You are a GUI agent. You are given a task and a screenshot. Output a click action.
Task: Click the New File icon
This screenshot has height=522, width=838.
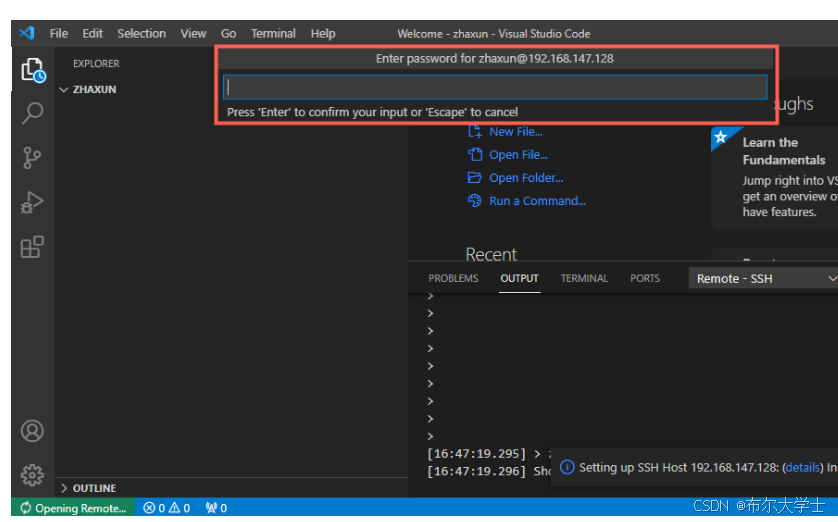[475, 131]
